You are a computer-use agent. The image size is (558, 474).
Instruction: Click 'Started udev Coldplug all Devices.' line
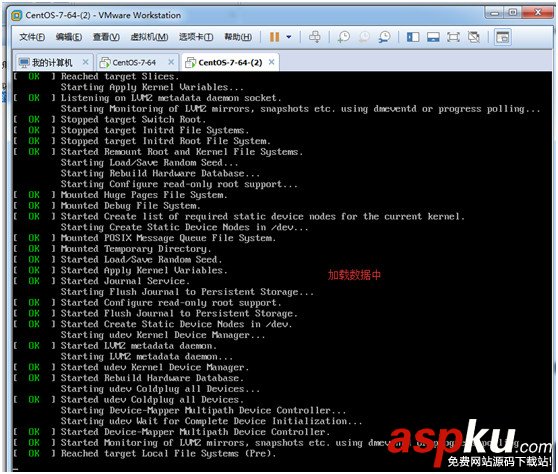coord(152,400)
